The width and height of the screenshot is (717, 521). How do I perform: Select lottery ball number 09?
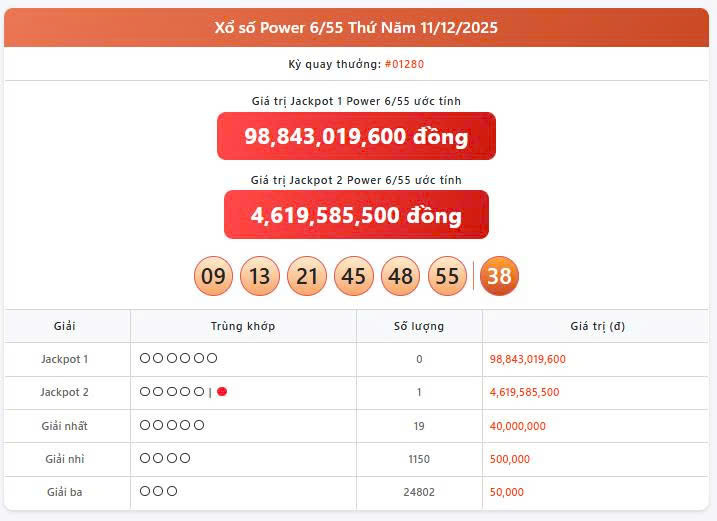[214, 276]
